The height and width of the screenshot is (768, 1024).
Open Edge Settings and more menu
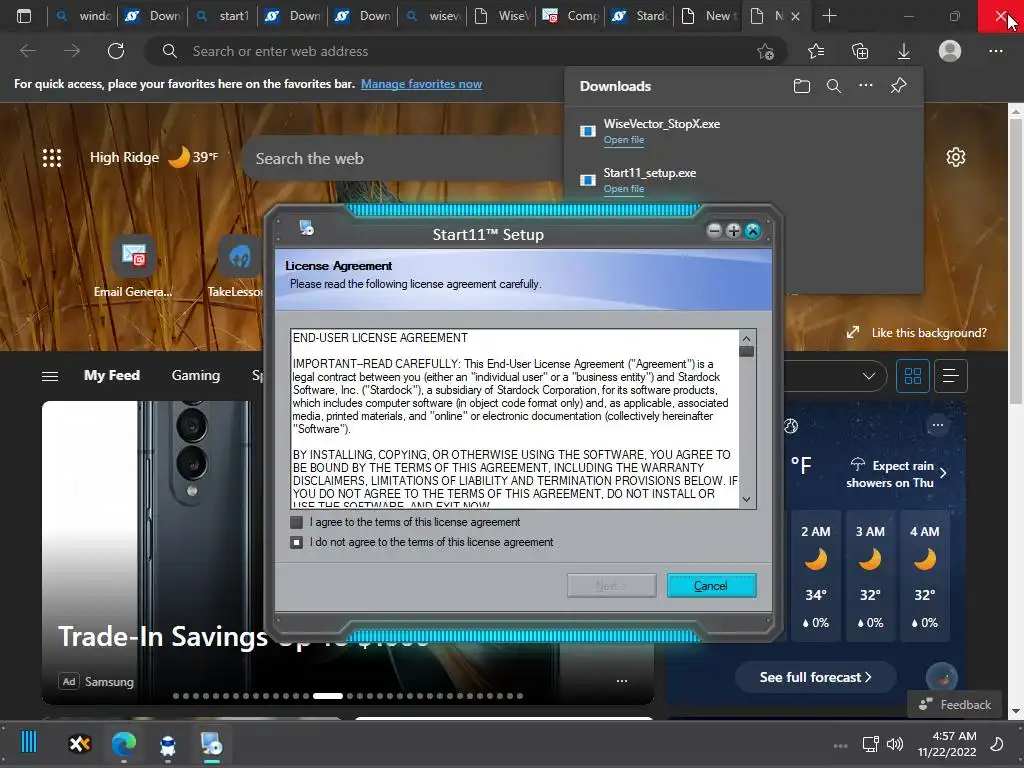tap(995, 51)
